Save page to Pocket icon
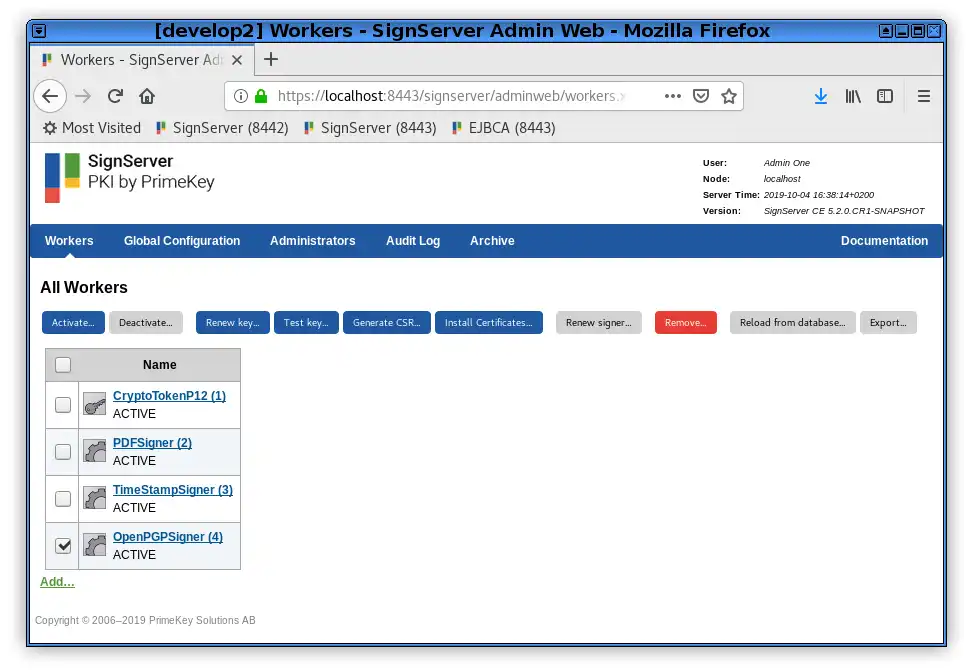This screenshot has height=670, width=972. (700, 96)
